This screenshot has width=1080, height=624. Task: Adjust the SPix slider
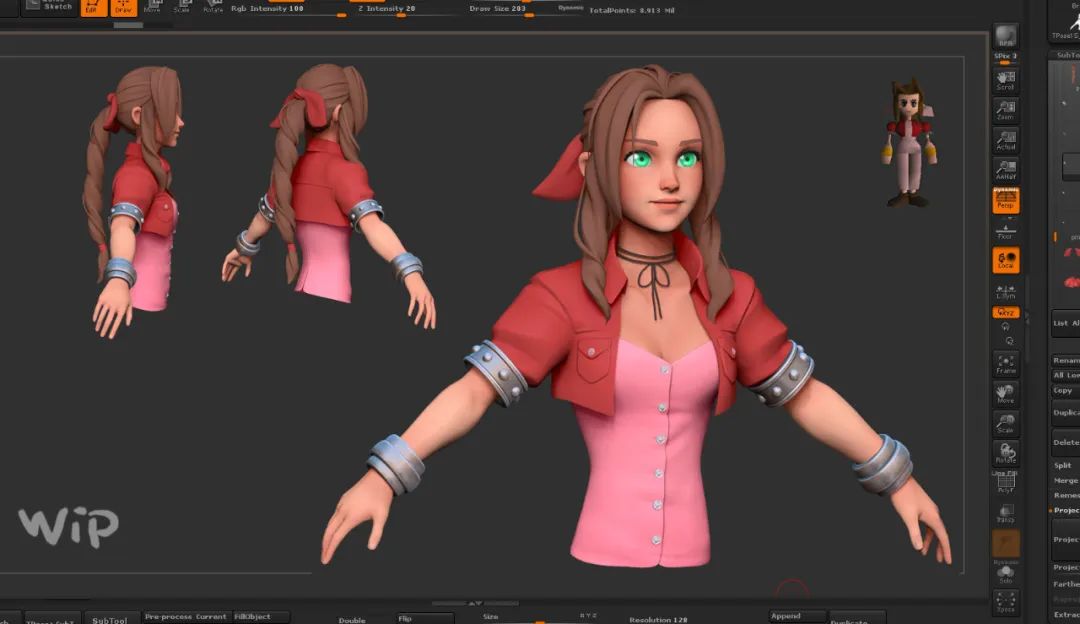coord(1006,58)
